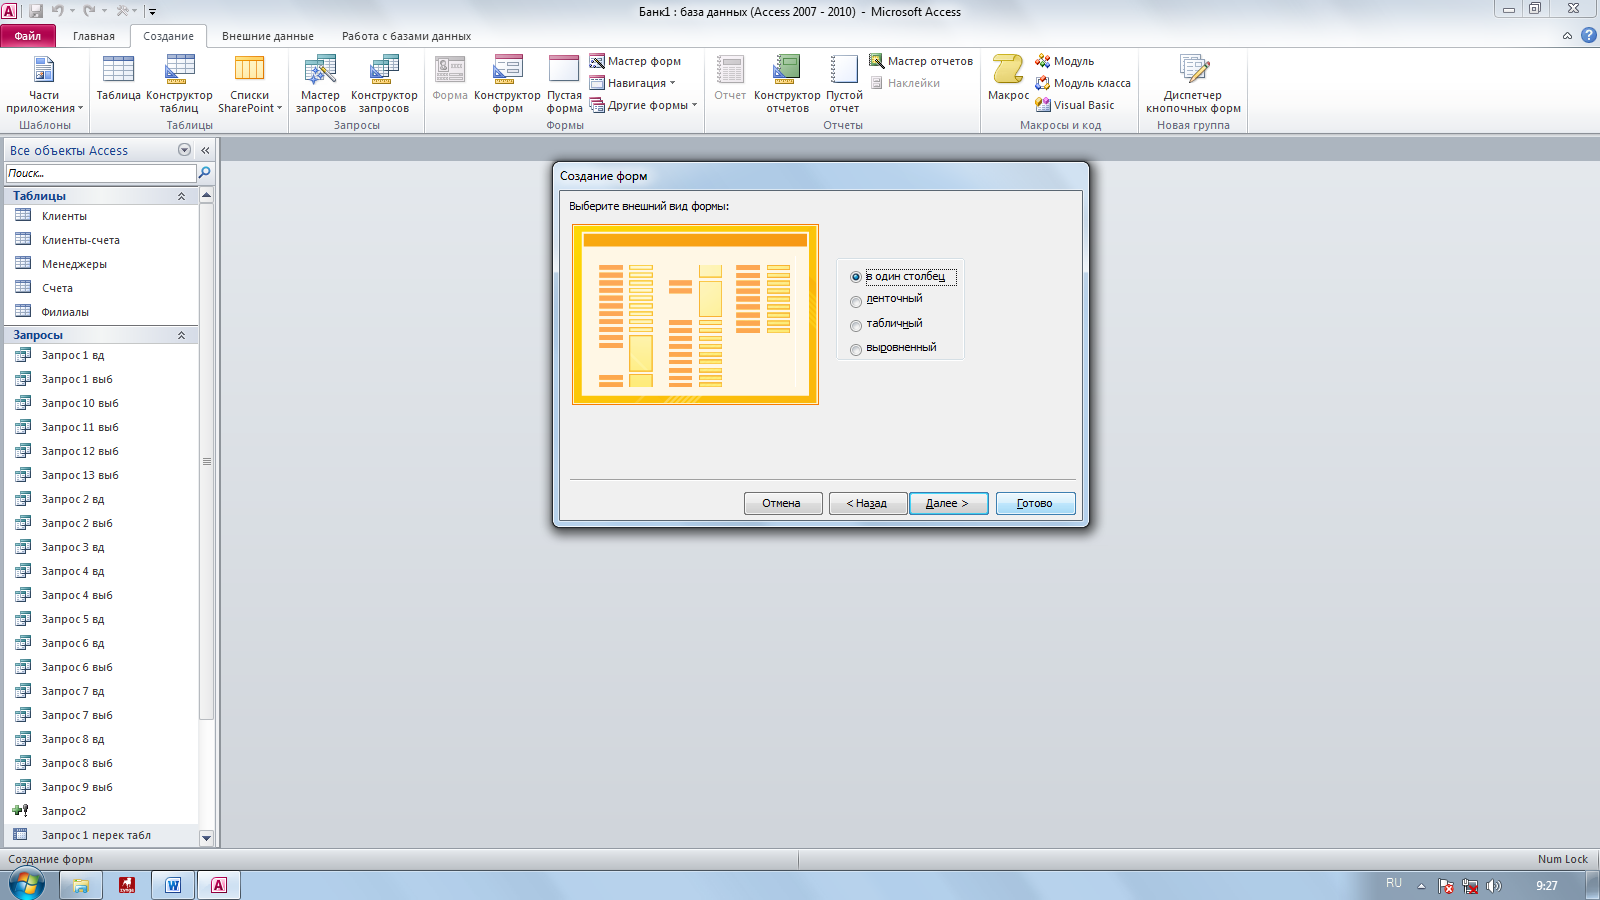Click the Table icon in the ribbon

(x=118, y=78)
